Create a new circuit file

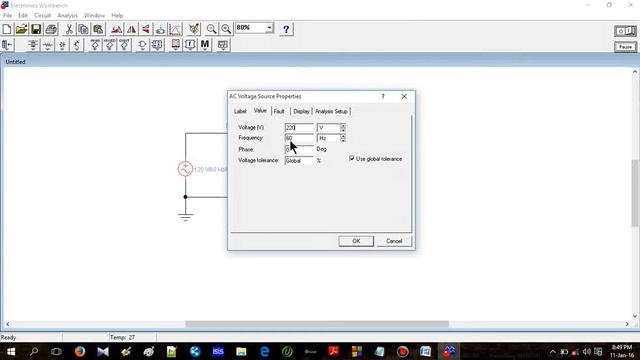point(7,29)
